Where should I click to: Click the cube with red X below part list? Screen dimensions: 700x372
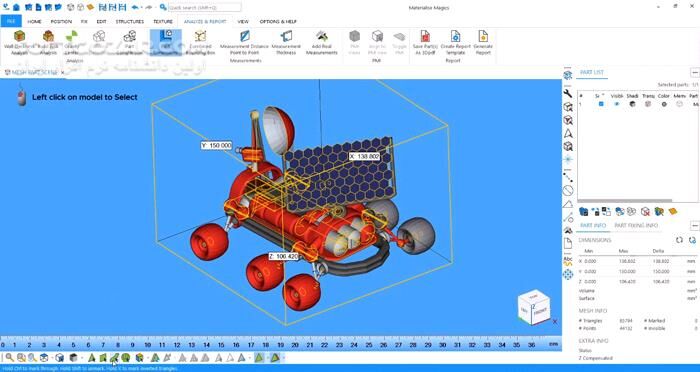645,211
